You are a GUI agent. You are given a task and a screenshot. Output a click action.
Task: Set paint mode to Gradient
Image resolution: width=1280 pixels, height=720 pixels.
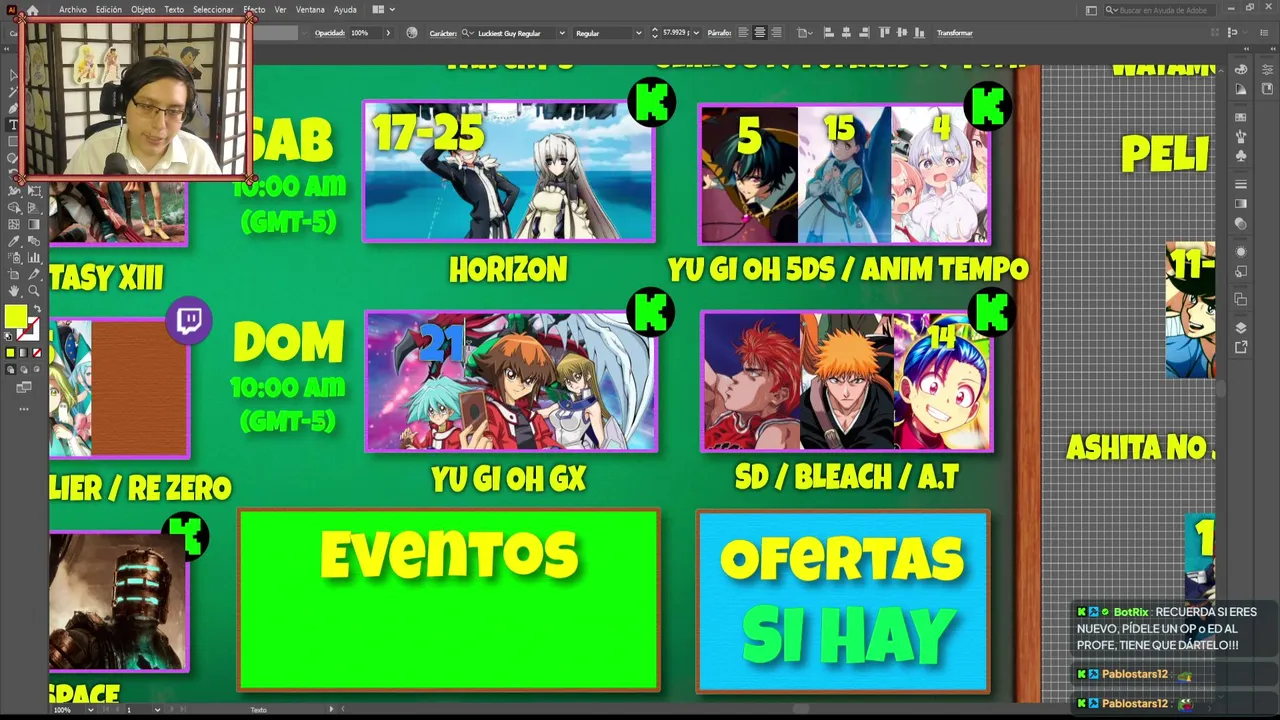(x=24, y=353)
